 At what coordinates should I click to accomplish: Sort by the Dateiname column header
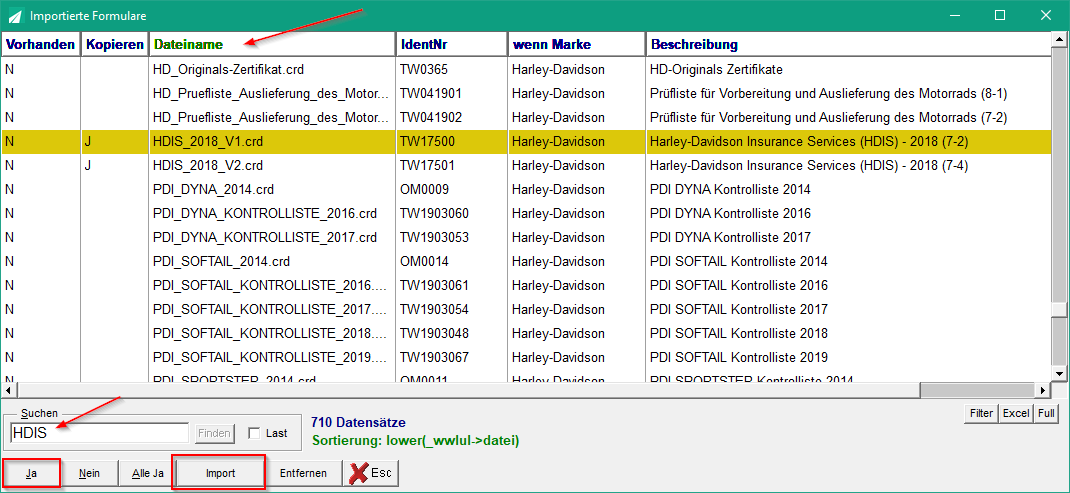point(272,44)
